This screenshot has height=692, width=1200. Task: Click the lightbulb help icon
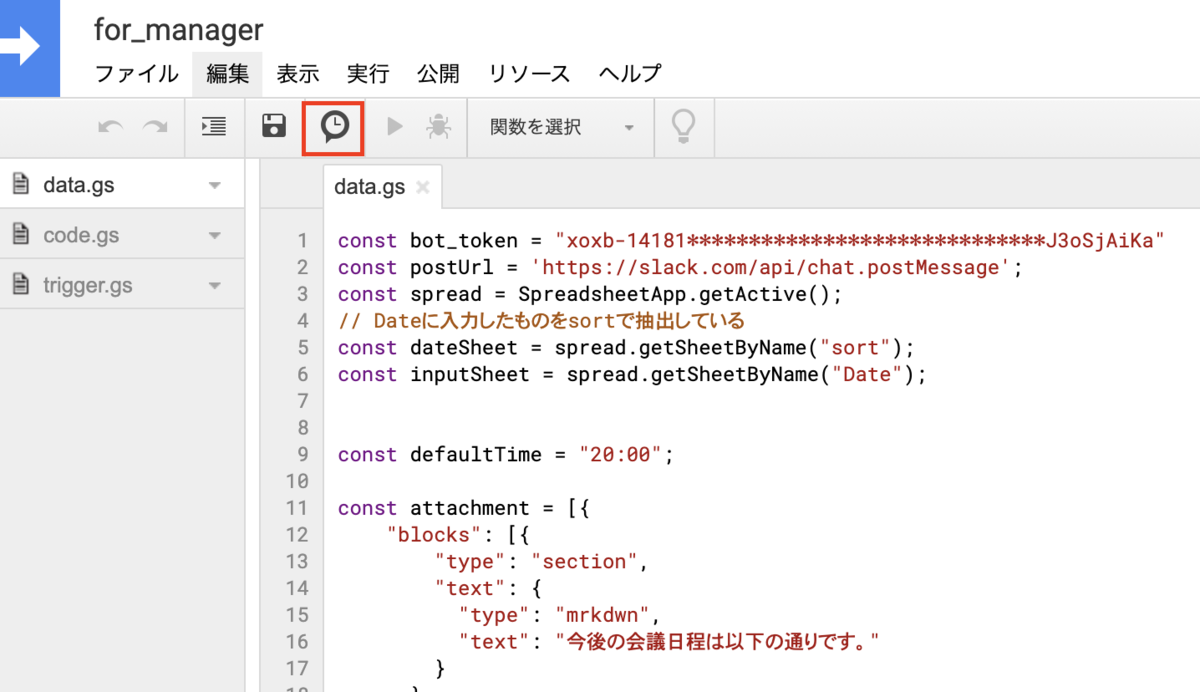click(x=685, y=127)
